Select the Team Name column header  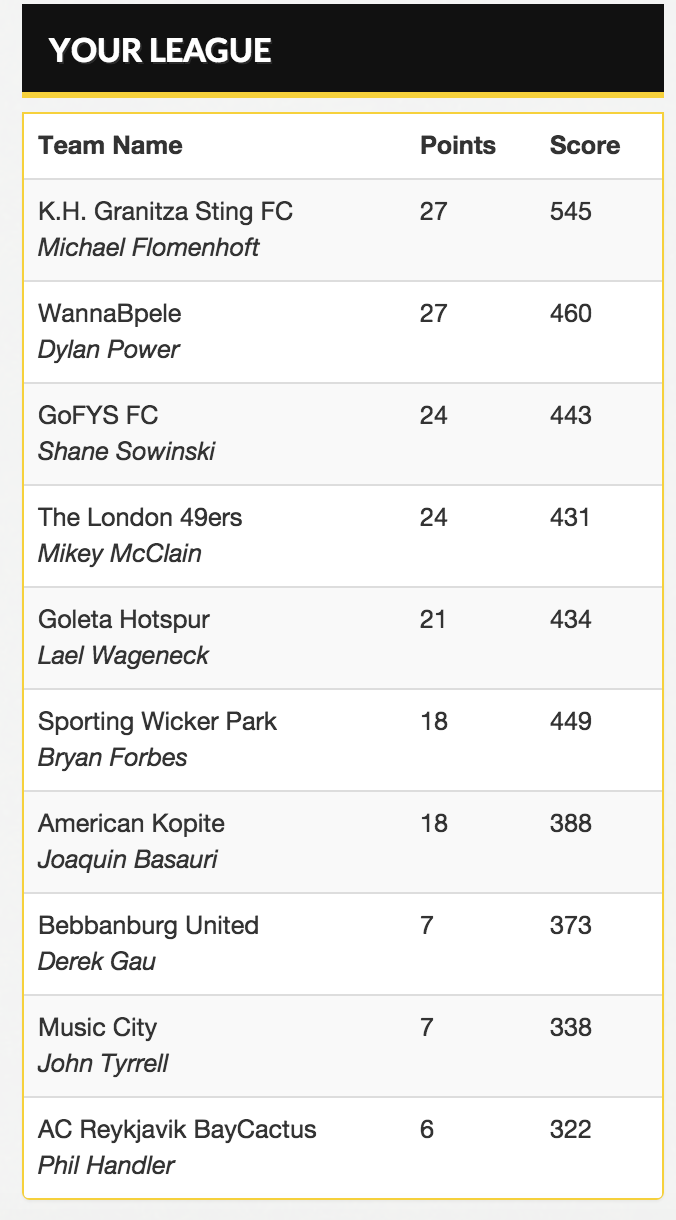tap(110, 145)
